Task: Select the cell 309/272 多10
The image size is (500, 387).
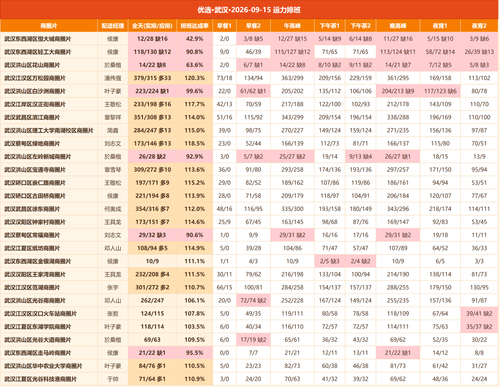Action: (152, 169)
